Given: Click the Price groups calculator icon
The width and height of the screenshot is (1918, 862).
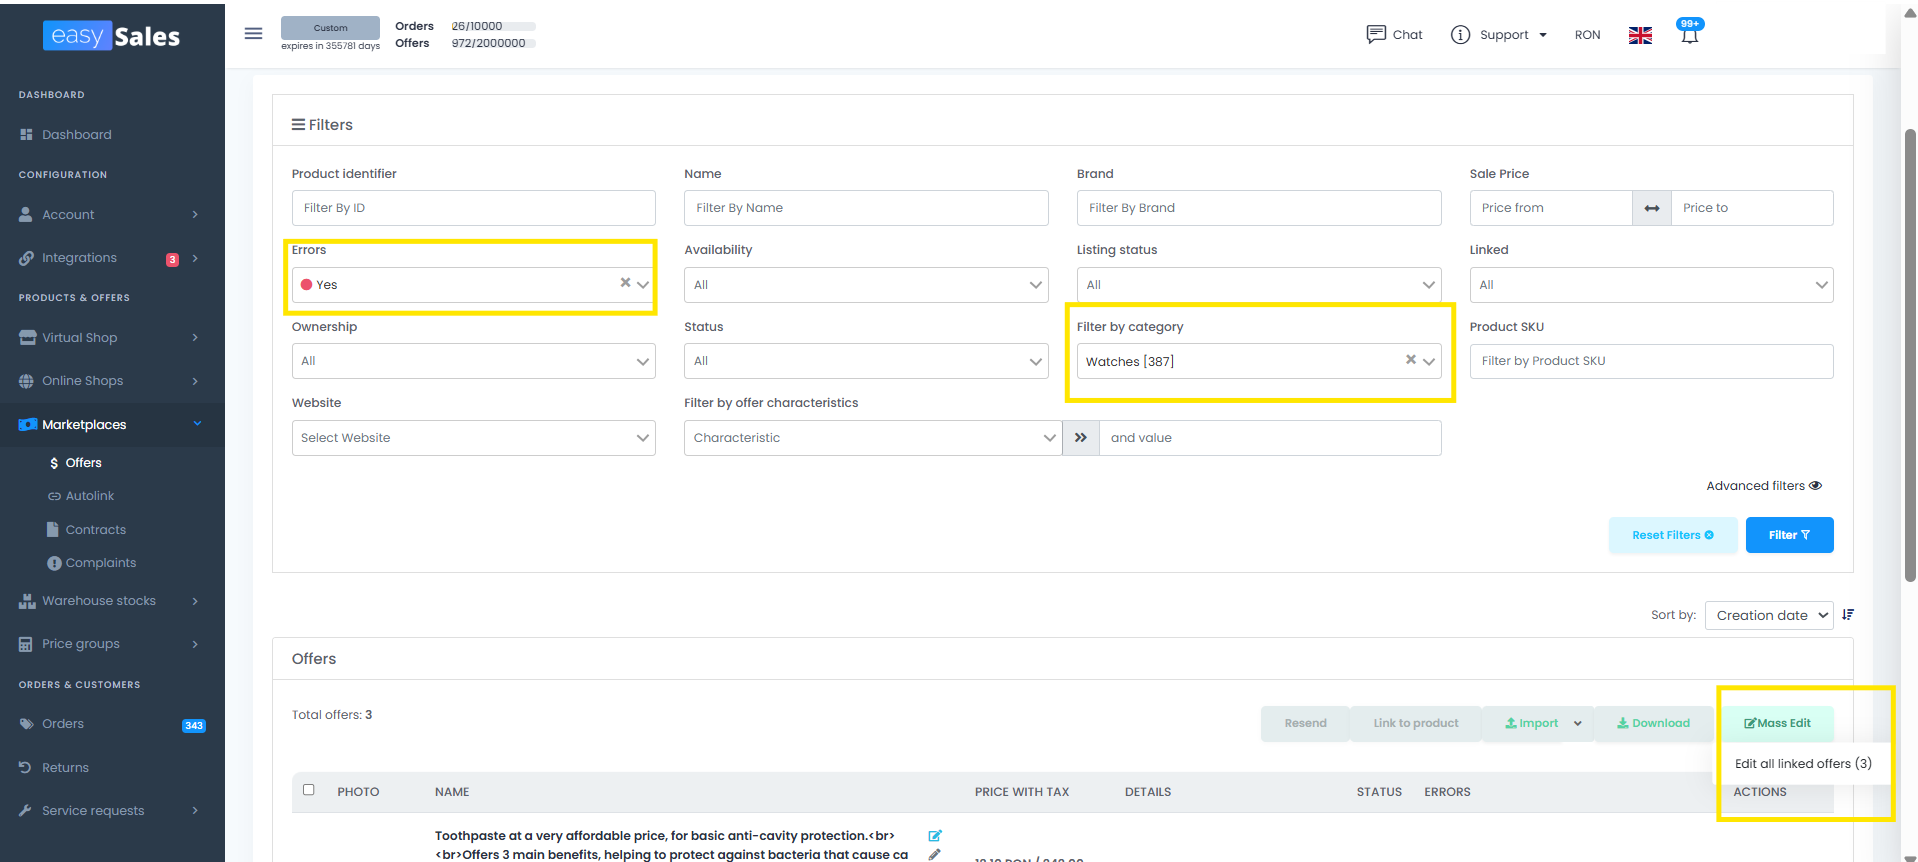Looking at the screenshot, I should tap(26, 644).
